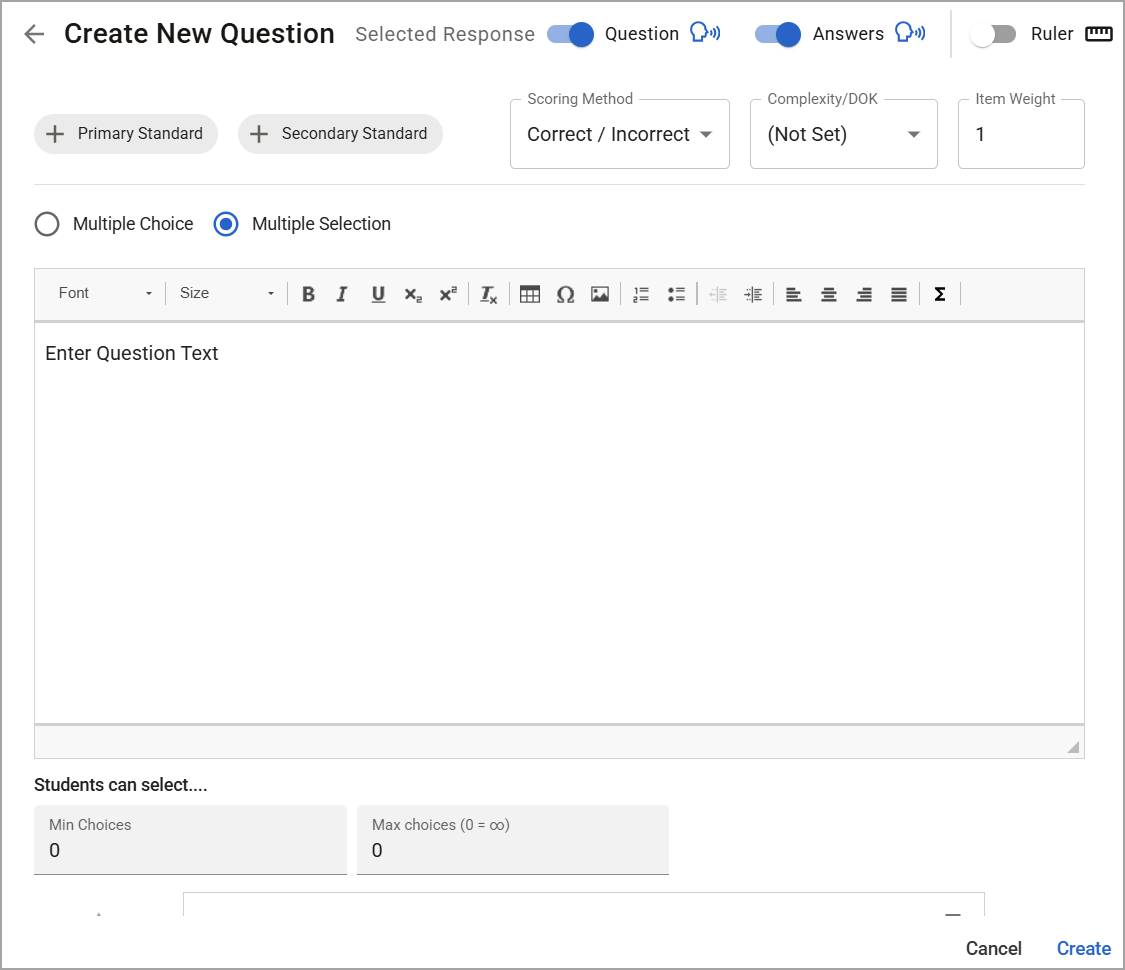The height and width of the screenshot is (970, 1125).
Task: Click the insert image icon
Action: pyautogui.click(x=600, y=294)
